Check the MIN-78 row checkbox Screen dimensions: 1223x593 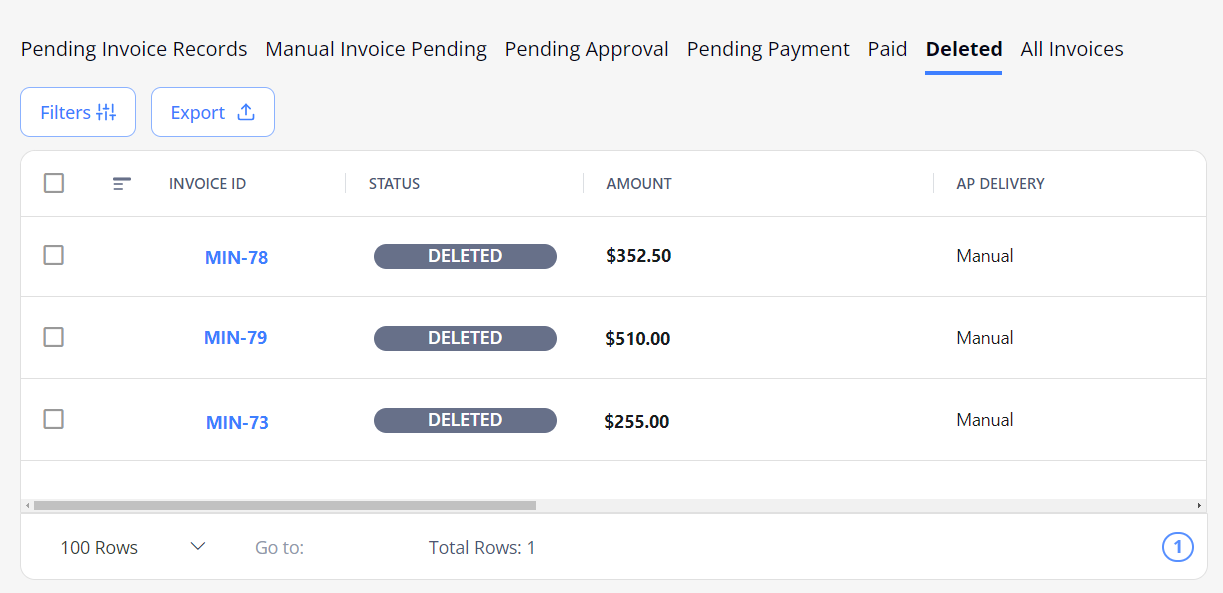pos(54,255)
